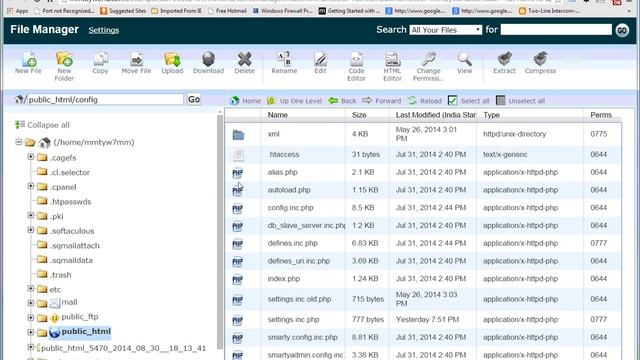Image resolution: width=640 pixels, height=360 pixels.
Task: Click the Go button next to path
Action: [x=194, y=99]
